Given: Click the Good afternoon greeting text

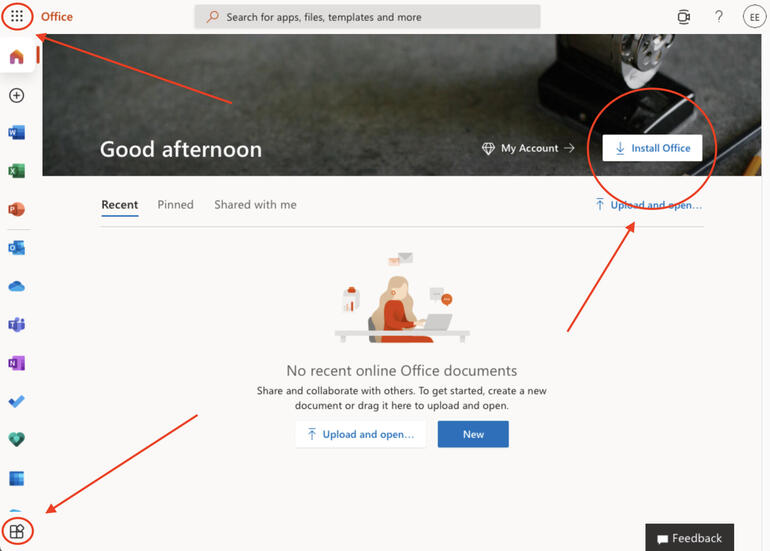Looking at the screenshot, I should [181, 149].
